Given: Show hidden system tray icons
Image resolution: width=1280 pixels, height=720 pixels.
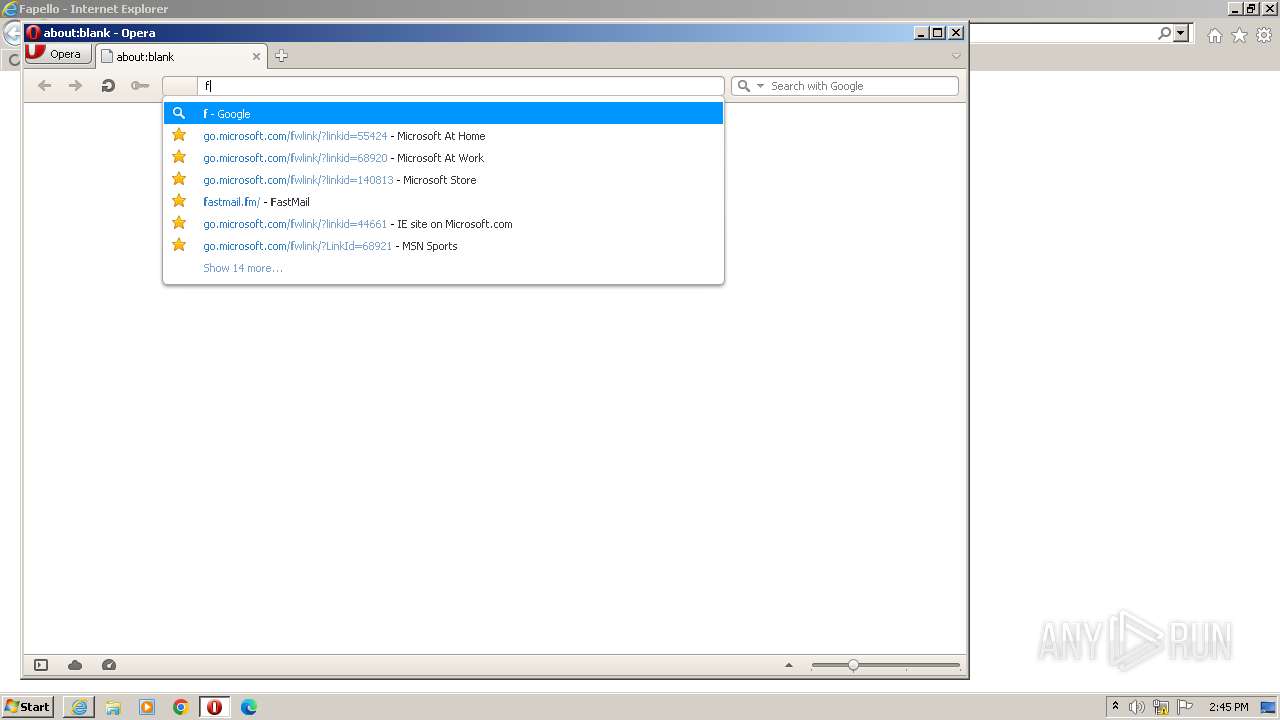Looking at the screenshot, I should (1115, 707).
